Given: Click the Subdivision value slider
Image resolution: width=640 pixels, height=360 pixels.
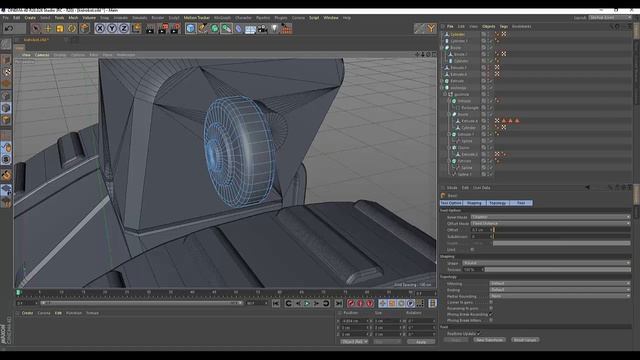Looking at the screenshot, I should (562, 236).
